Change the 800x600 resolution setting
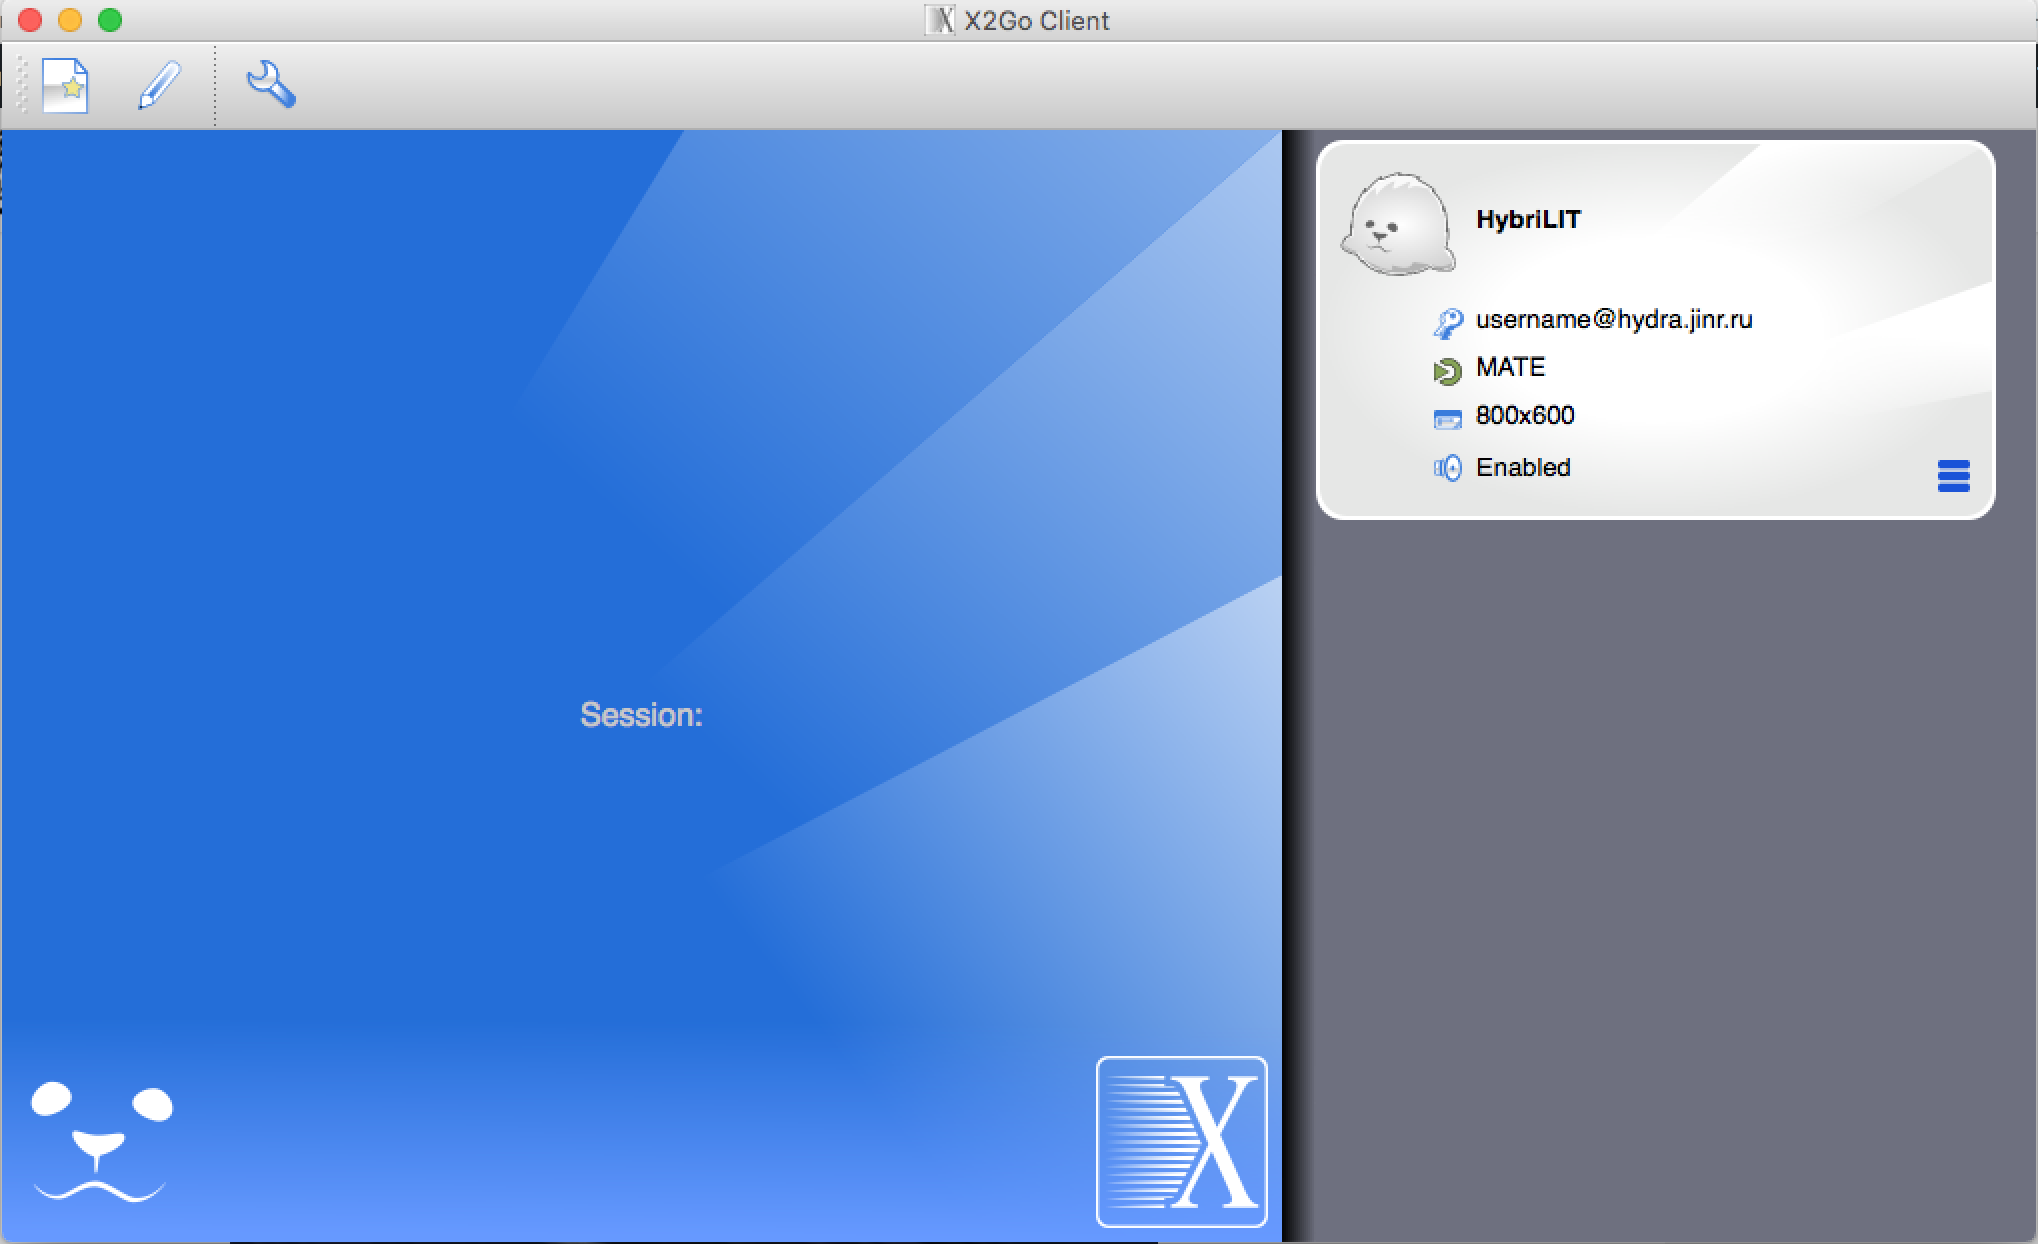Viewport: 2038px width, 1244px height. coord(1525,416)
